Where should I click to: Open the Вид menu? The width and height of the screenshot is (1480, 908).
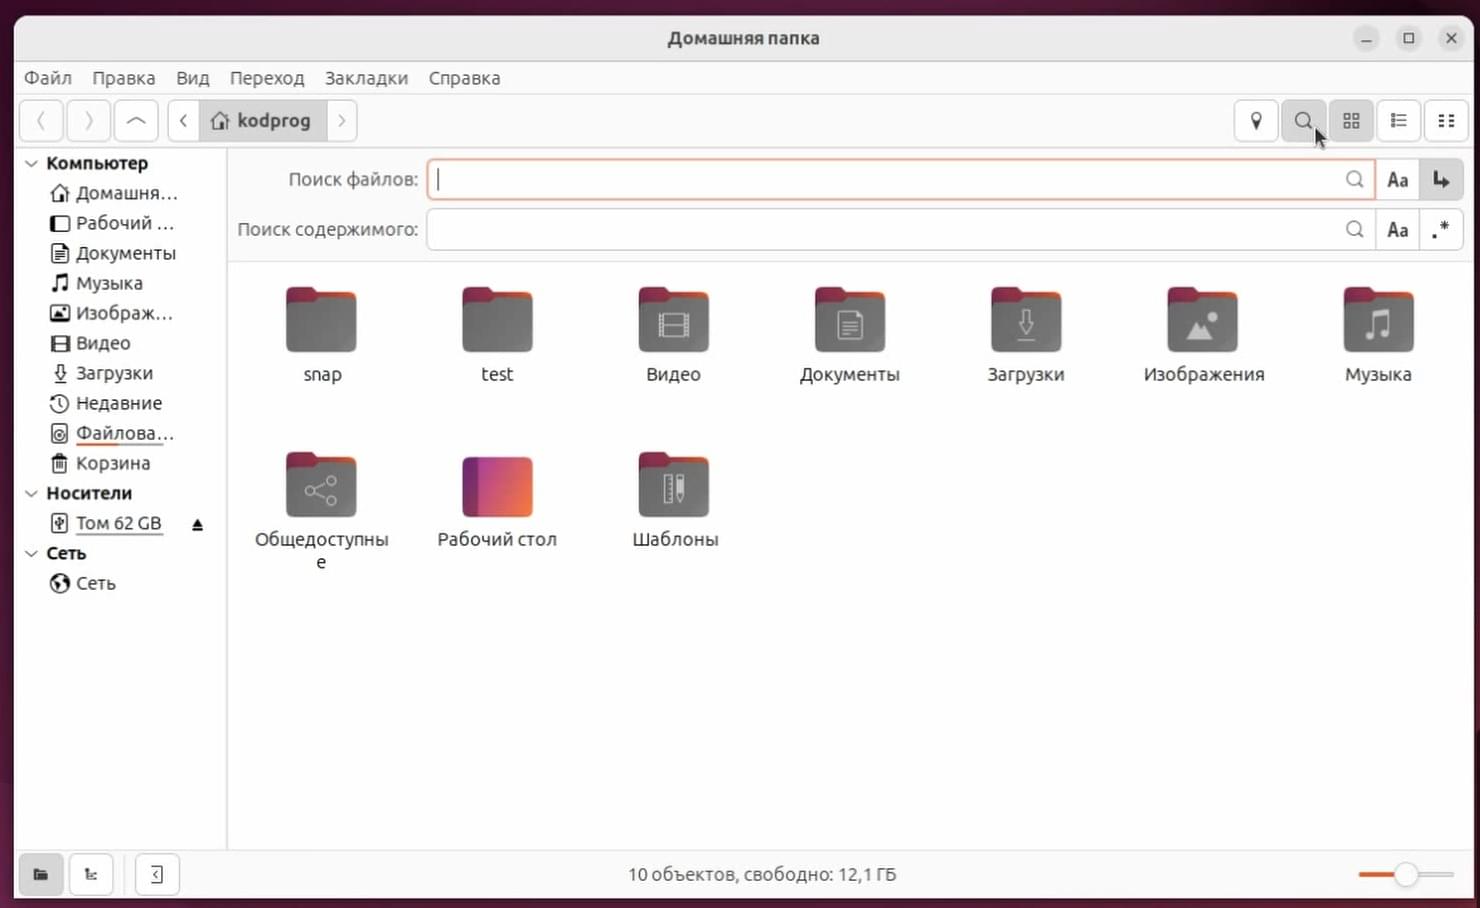pos(193,78)
